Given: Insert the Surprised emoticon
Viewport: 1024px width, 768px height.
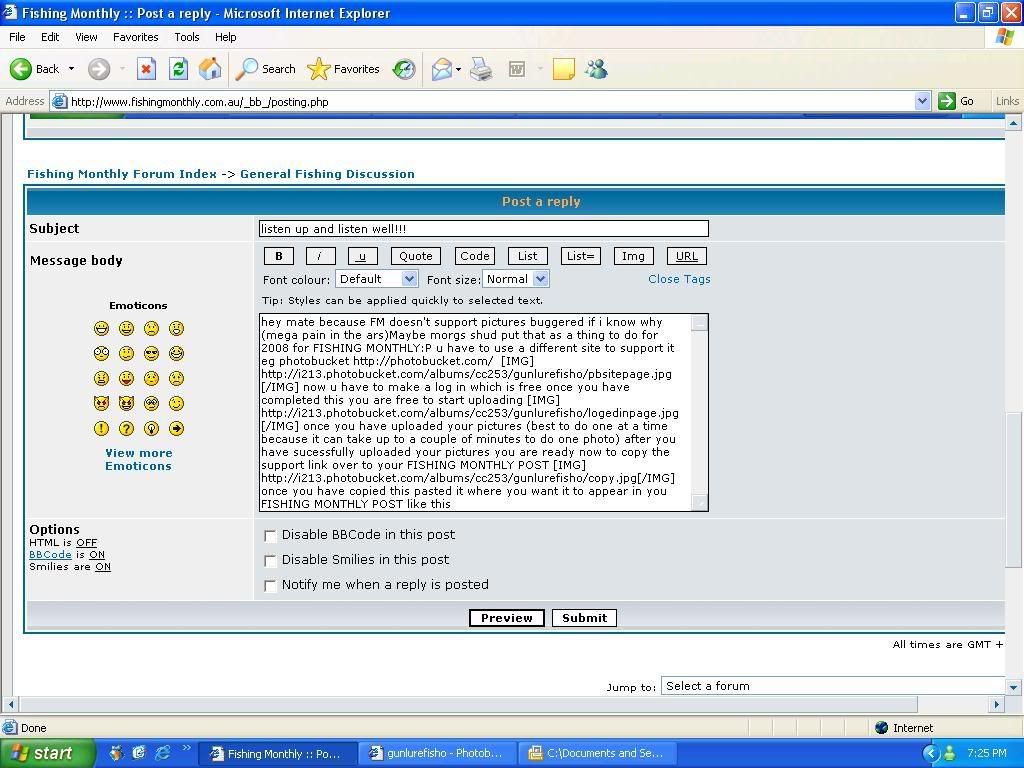Looking at the screenshot, I should pos(176,328).
